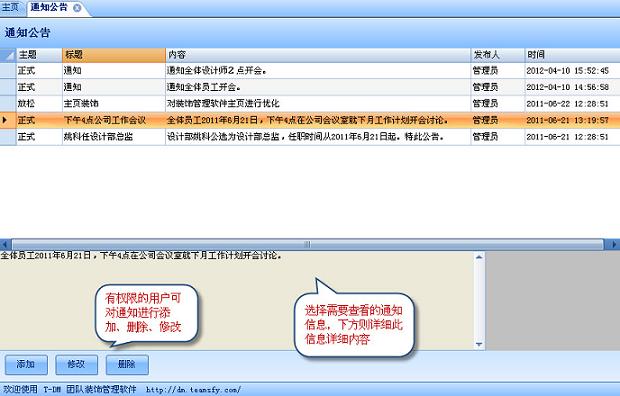
Task: Click the detail text in lower pane
Action: pos(142,256)
